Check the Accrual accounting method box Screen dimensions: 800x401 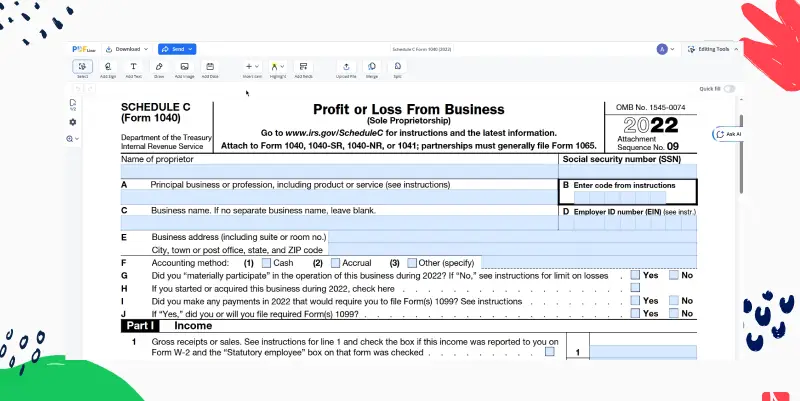tap(335, 263)
